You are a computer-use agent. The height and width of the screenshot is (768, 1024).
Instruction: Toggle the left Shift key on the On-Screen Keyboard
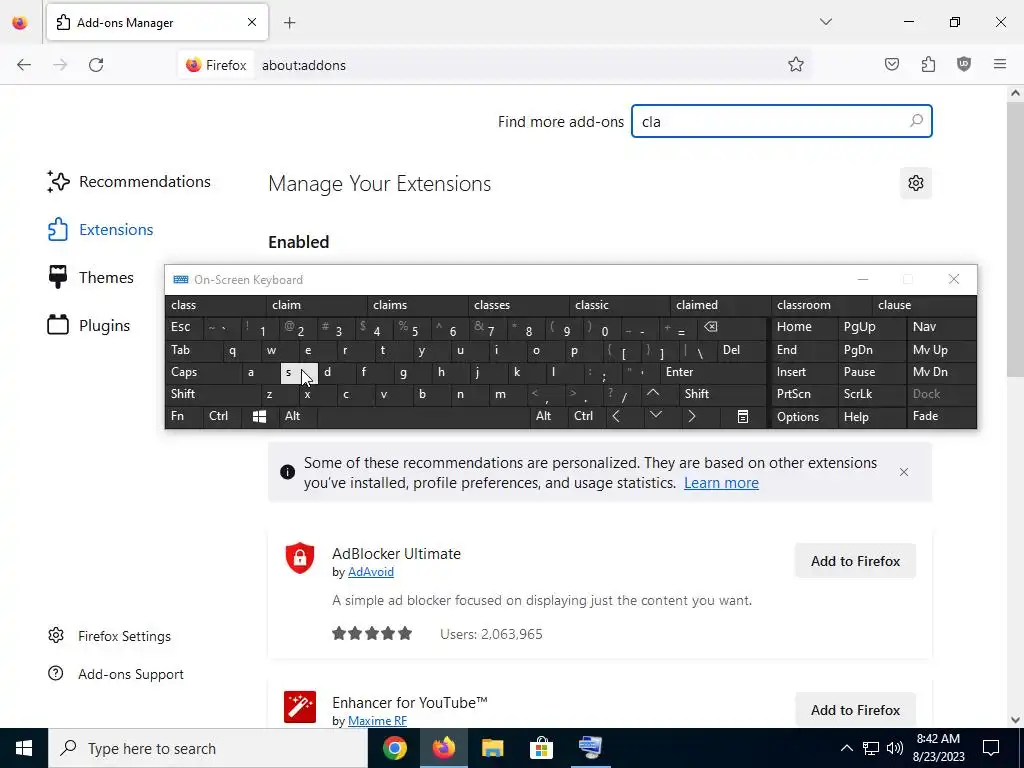(x=212, y=394)
